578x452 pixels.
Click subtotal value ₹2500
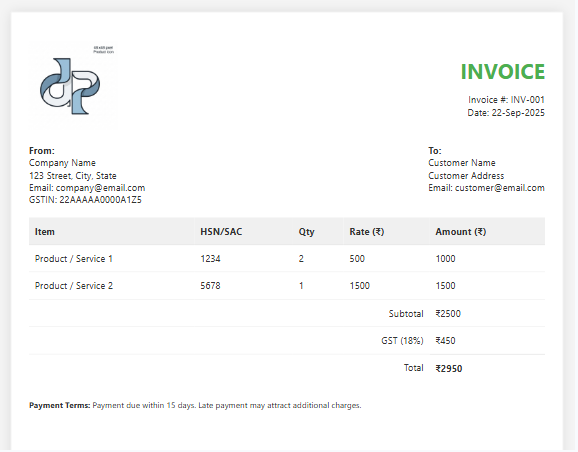pos(448,314)
